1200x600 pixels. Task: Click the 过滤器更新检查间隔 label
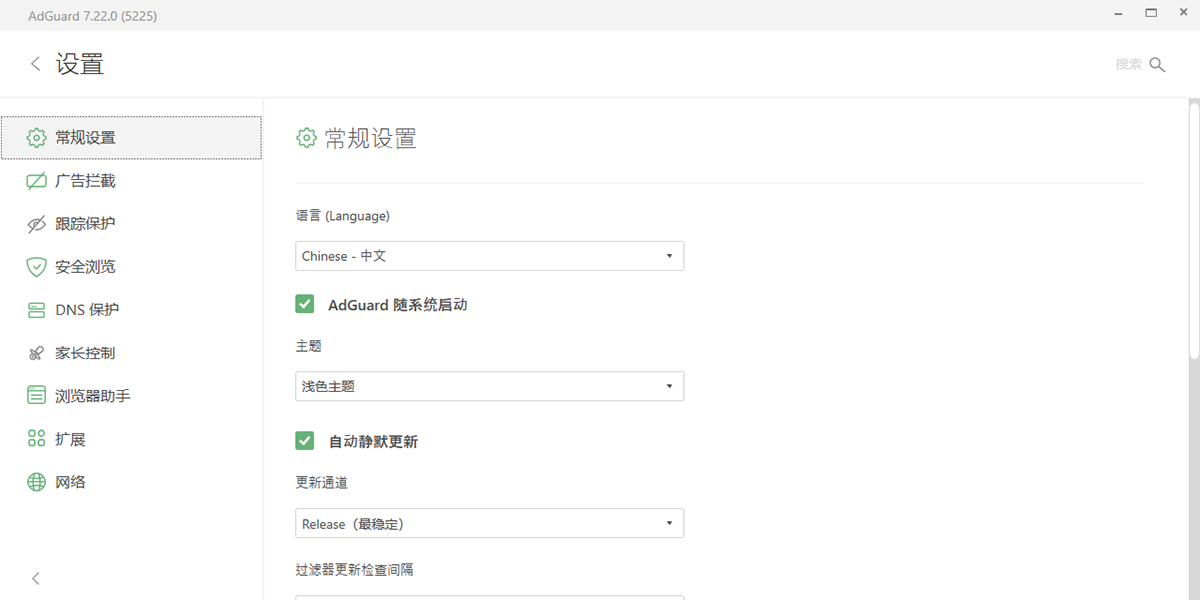355,570
